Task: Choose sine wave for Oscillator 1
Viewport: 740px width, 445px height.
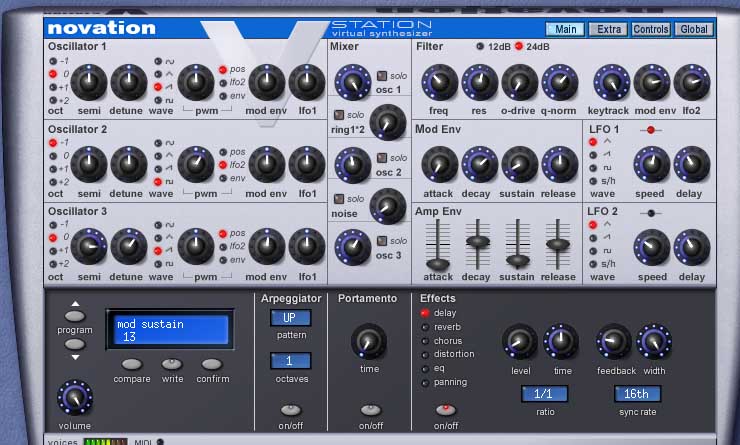Action: point(158,61)
